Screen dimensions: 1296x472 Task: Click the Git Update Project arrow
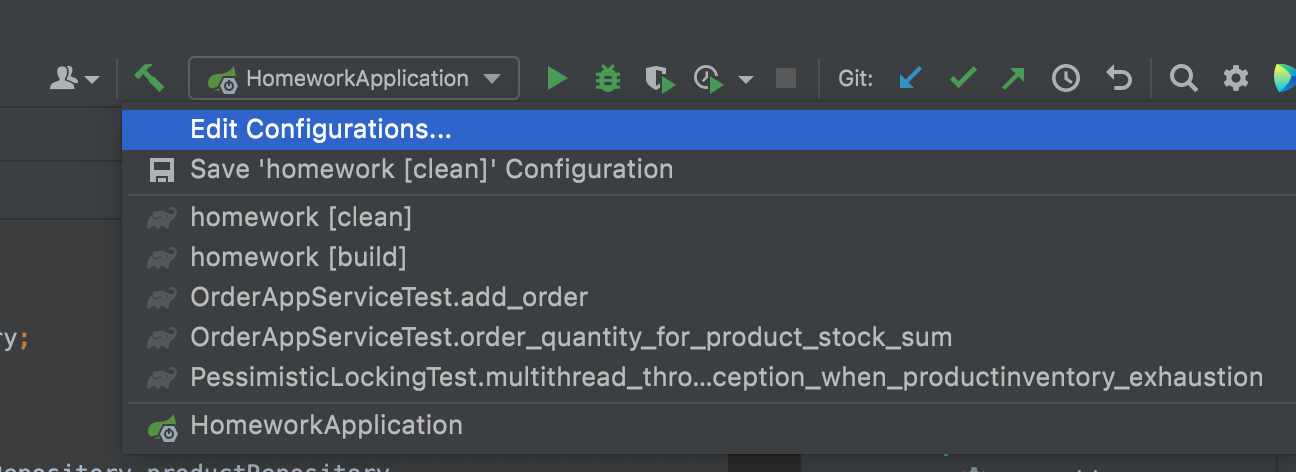pos(909,78)
